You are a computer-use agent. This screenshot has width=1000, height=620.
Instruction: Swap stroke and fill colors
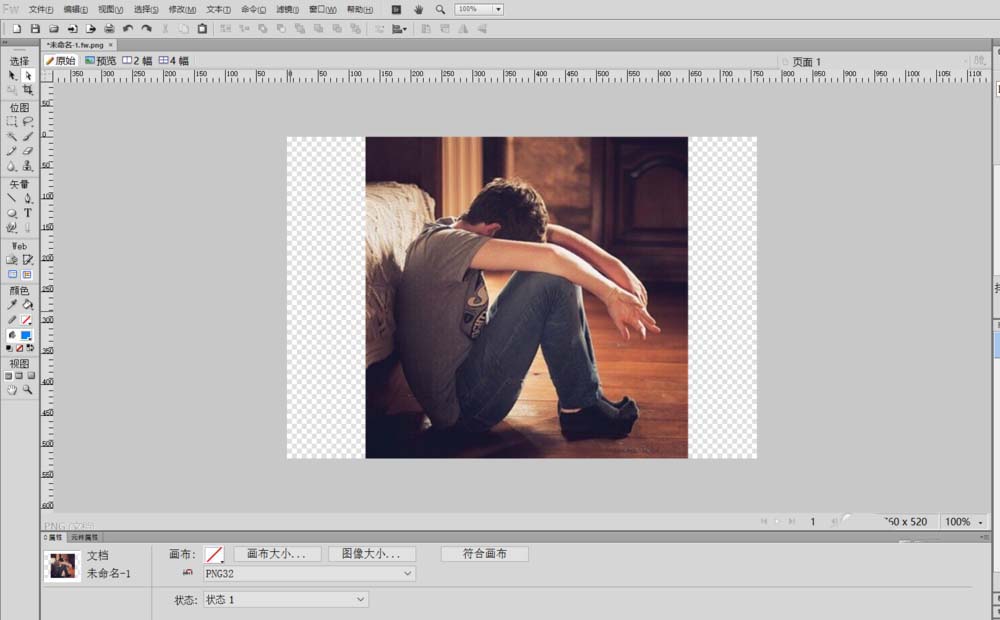click(x=30, y=348)
